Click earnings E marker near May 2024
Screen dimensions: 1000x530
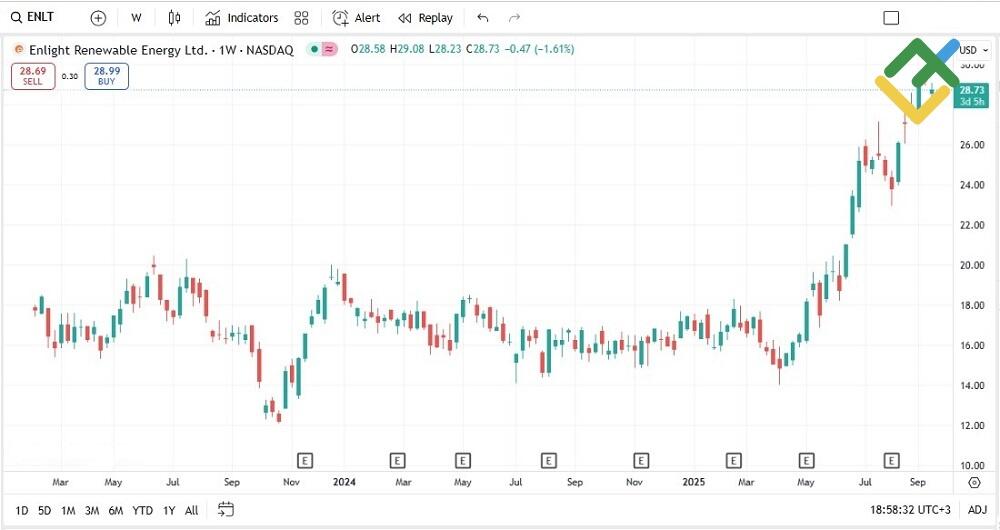point(463,460)
